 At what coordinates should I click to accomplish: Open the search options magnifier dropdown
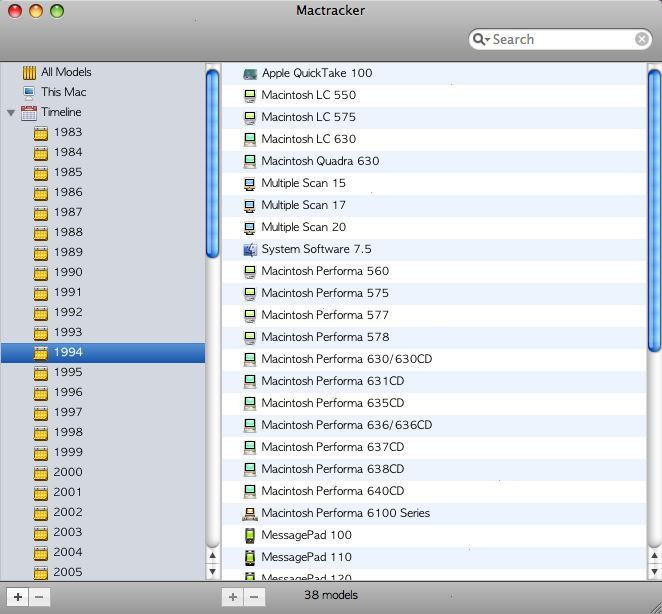(x=481, y=39)
